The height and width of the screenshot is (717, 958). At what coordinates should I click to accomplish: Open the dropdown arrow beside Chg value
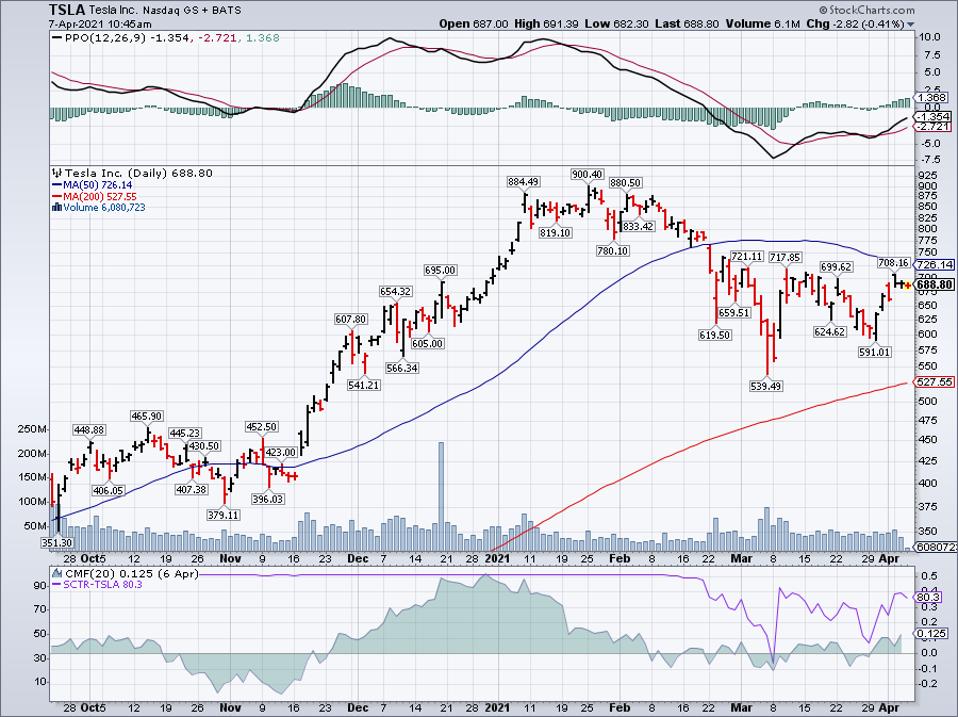pos(911,25)
